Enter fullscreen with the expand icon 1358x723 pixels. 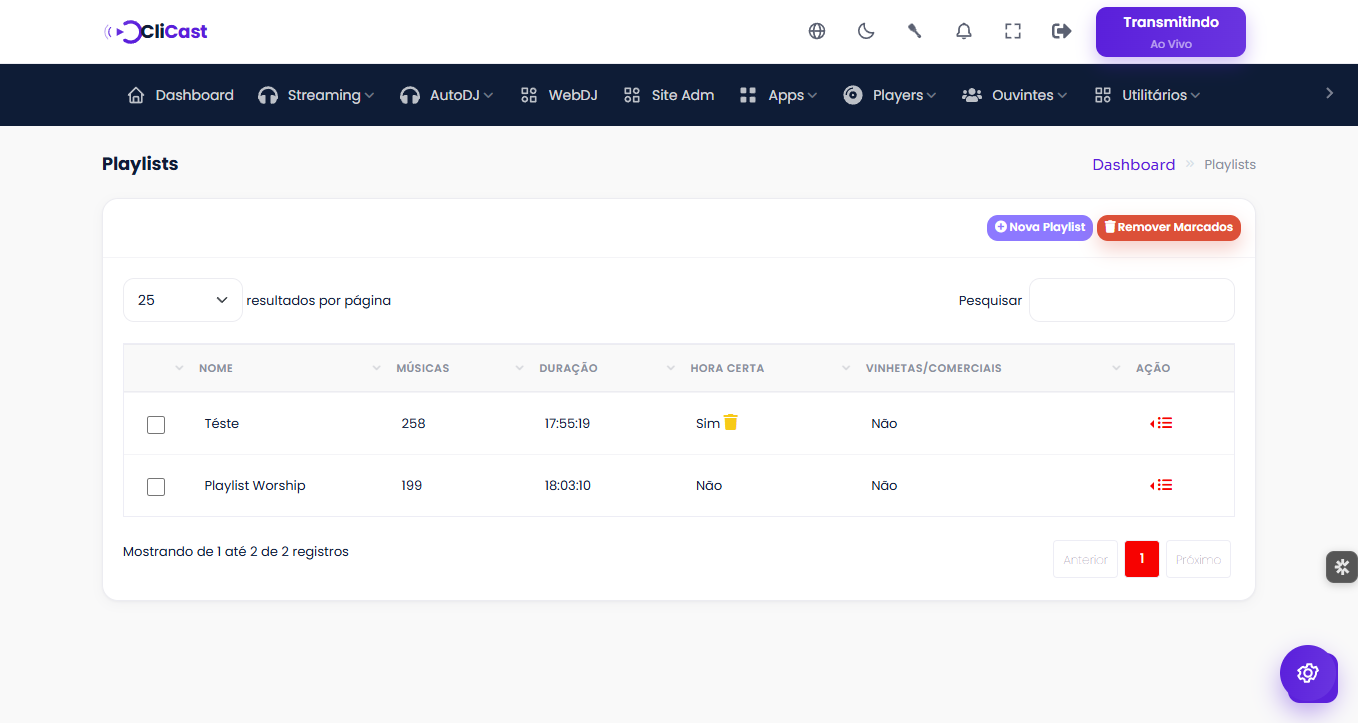[x=1013, y=31]
